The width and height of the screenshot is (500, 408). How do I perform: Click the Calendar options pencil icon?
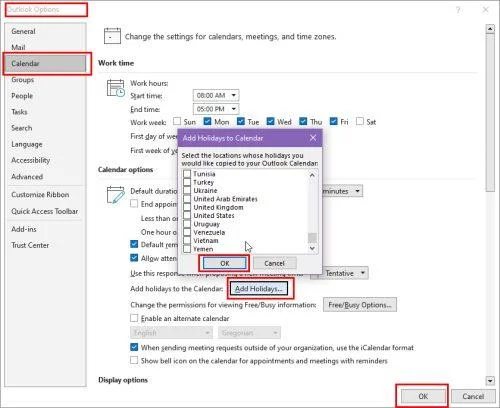115,195
